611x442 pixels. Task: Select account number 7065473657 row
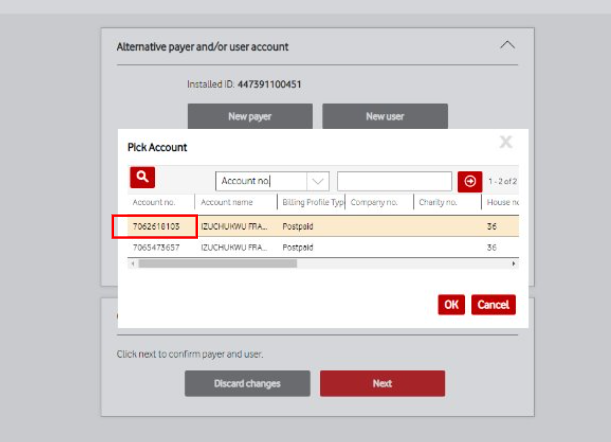tap(155, 246)
